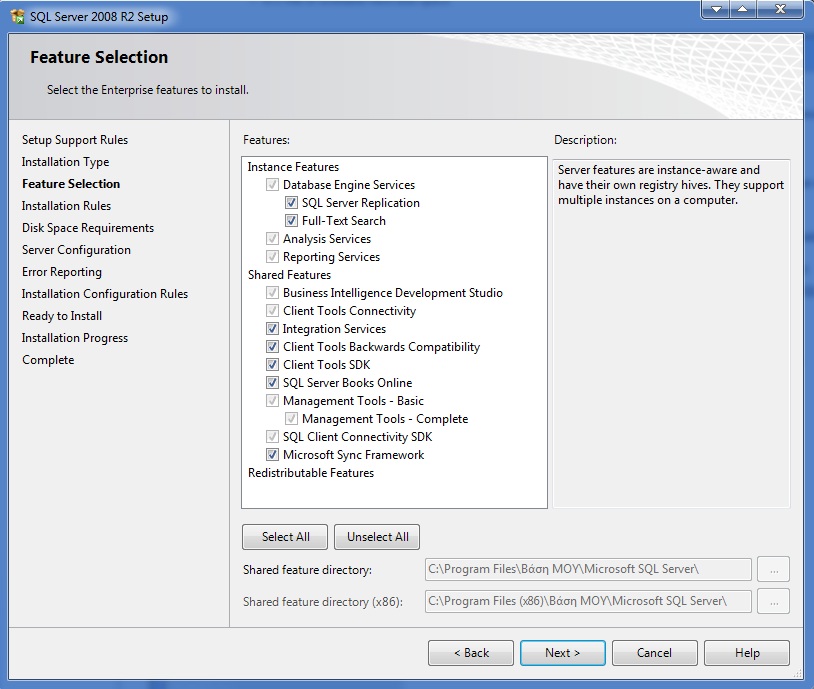This screenshot has height=689, width=814.
Task: Select Installation Type step
Action: click(65, 162)
